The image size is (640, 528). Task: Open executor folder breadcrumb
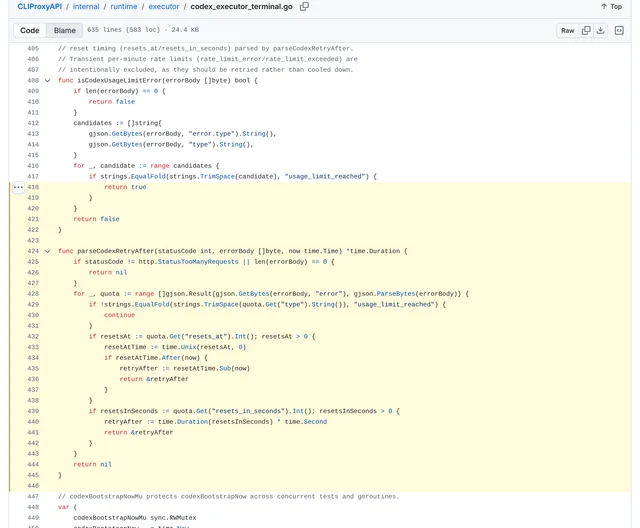coord(164,7)
